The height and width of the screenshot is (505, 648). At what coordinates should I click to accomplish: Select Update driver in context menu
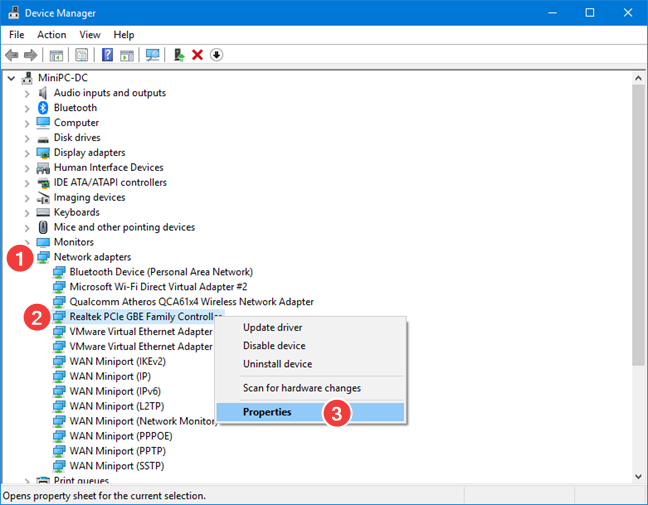click(x=272, y=328)
